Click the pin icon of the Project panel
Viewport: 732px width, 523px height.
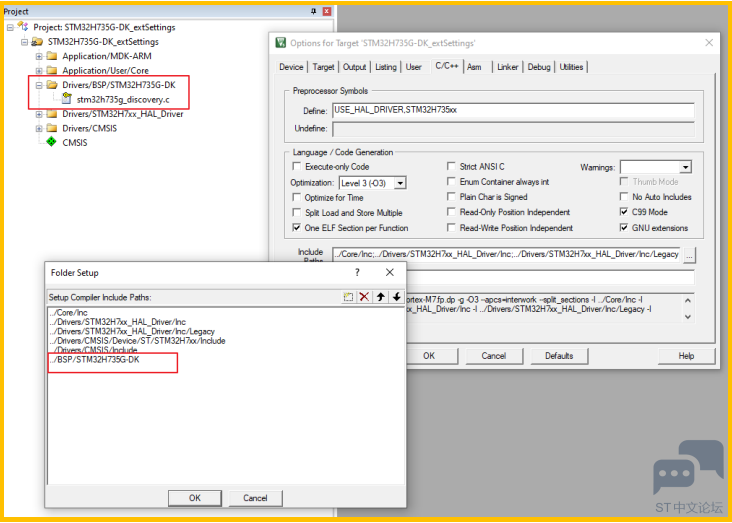pyautogui.click(x=313, y=11)
